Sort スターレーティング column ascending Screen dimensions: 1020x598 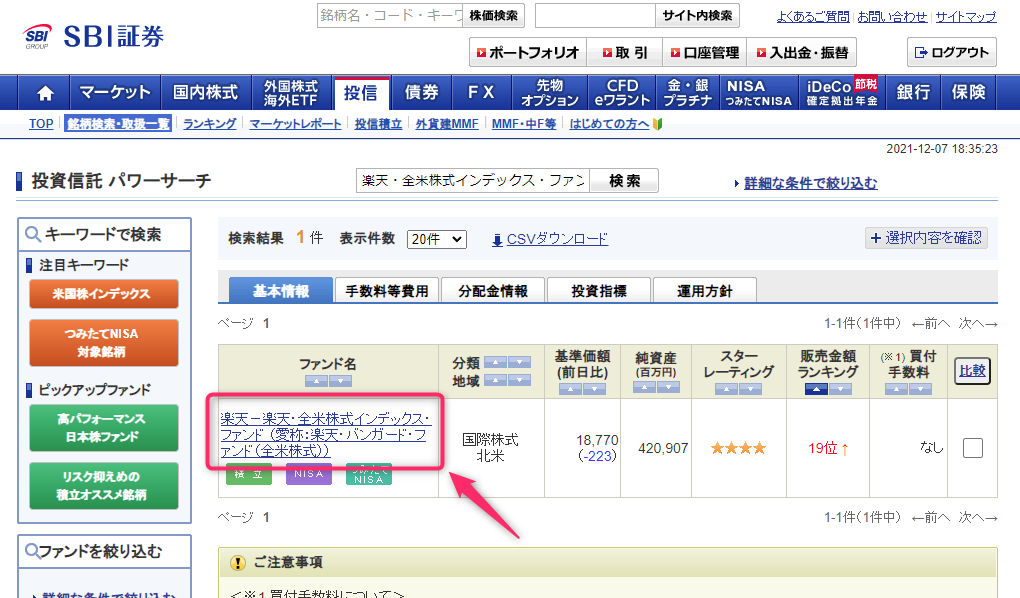click(x=726, y=389)
